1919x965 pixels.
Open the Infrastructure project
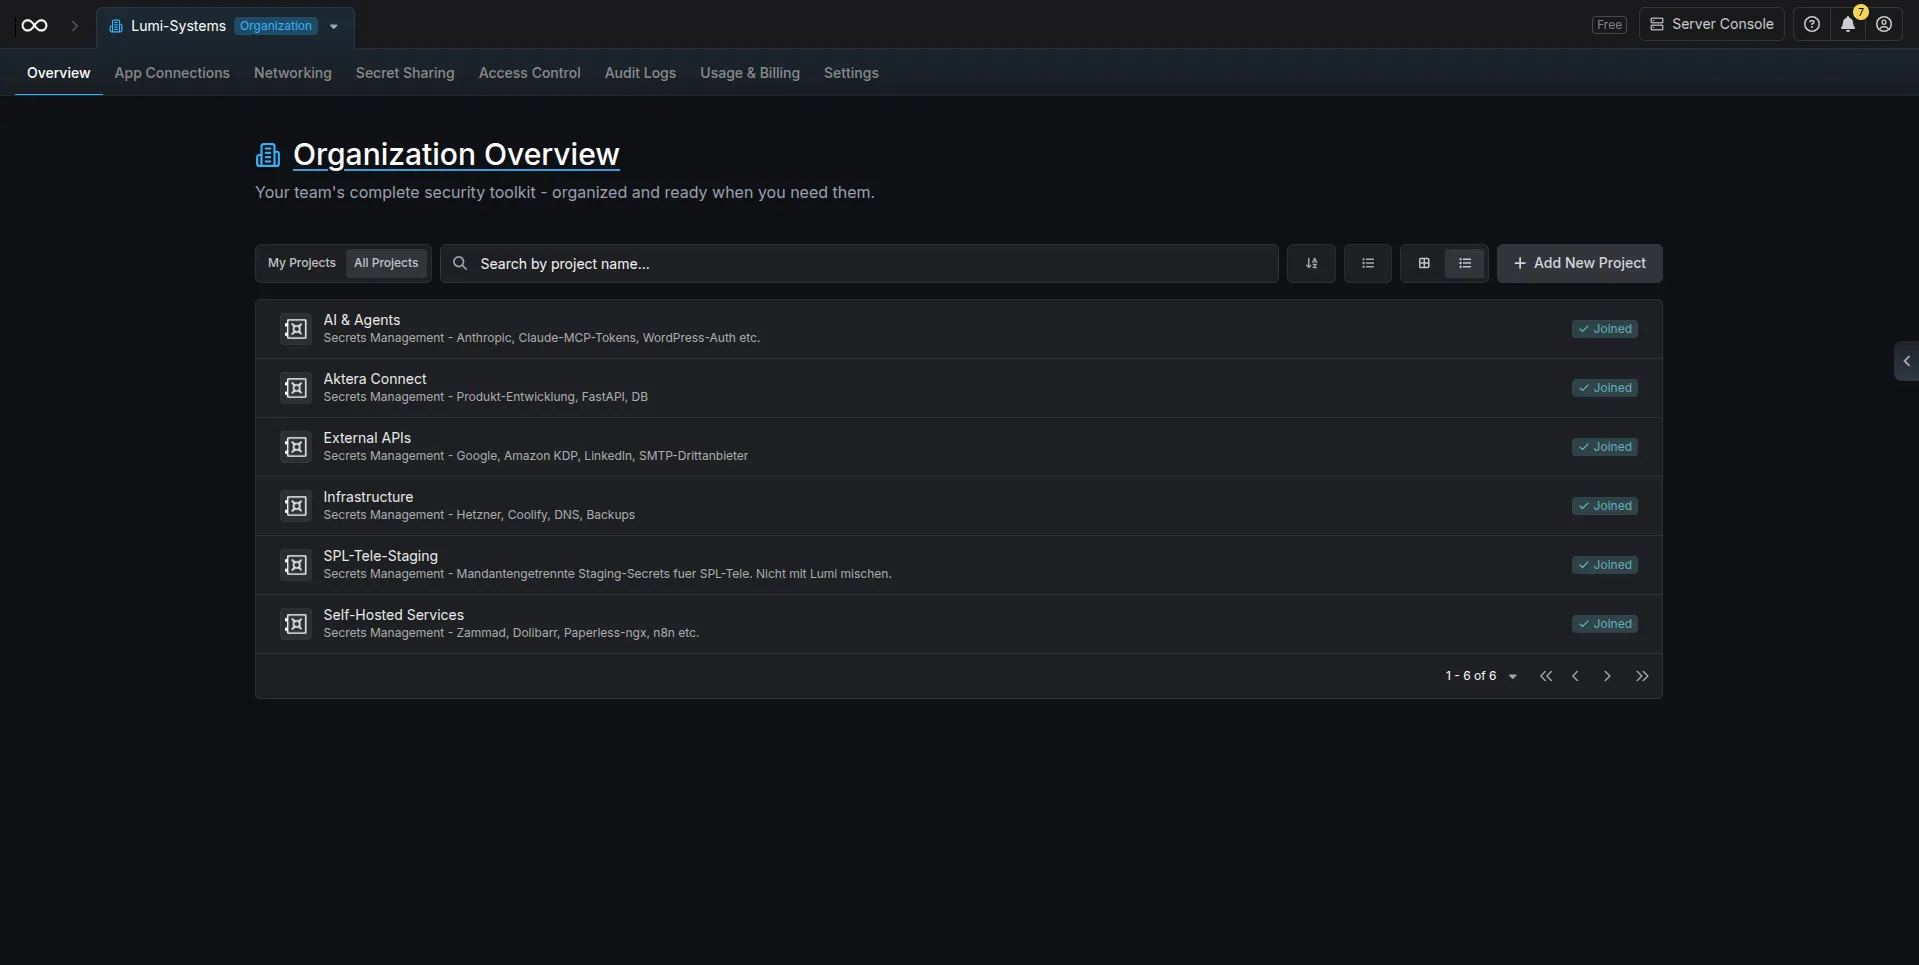coord(958,506)
